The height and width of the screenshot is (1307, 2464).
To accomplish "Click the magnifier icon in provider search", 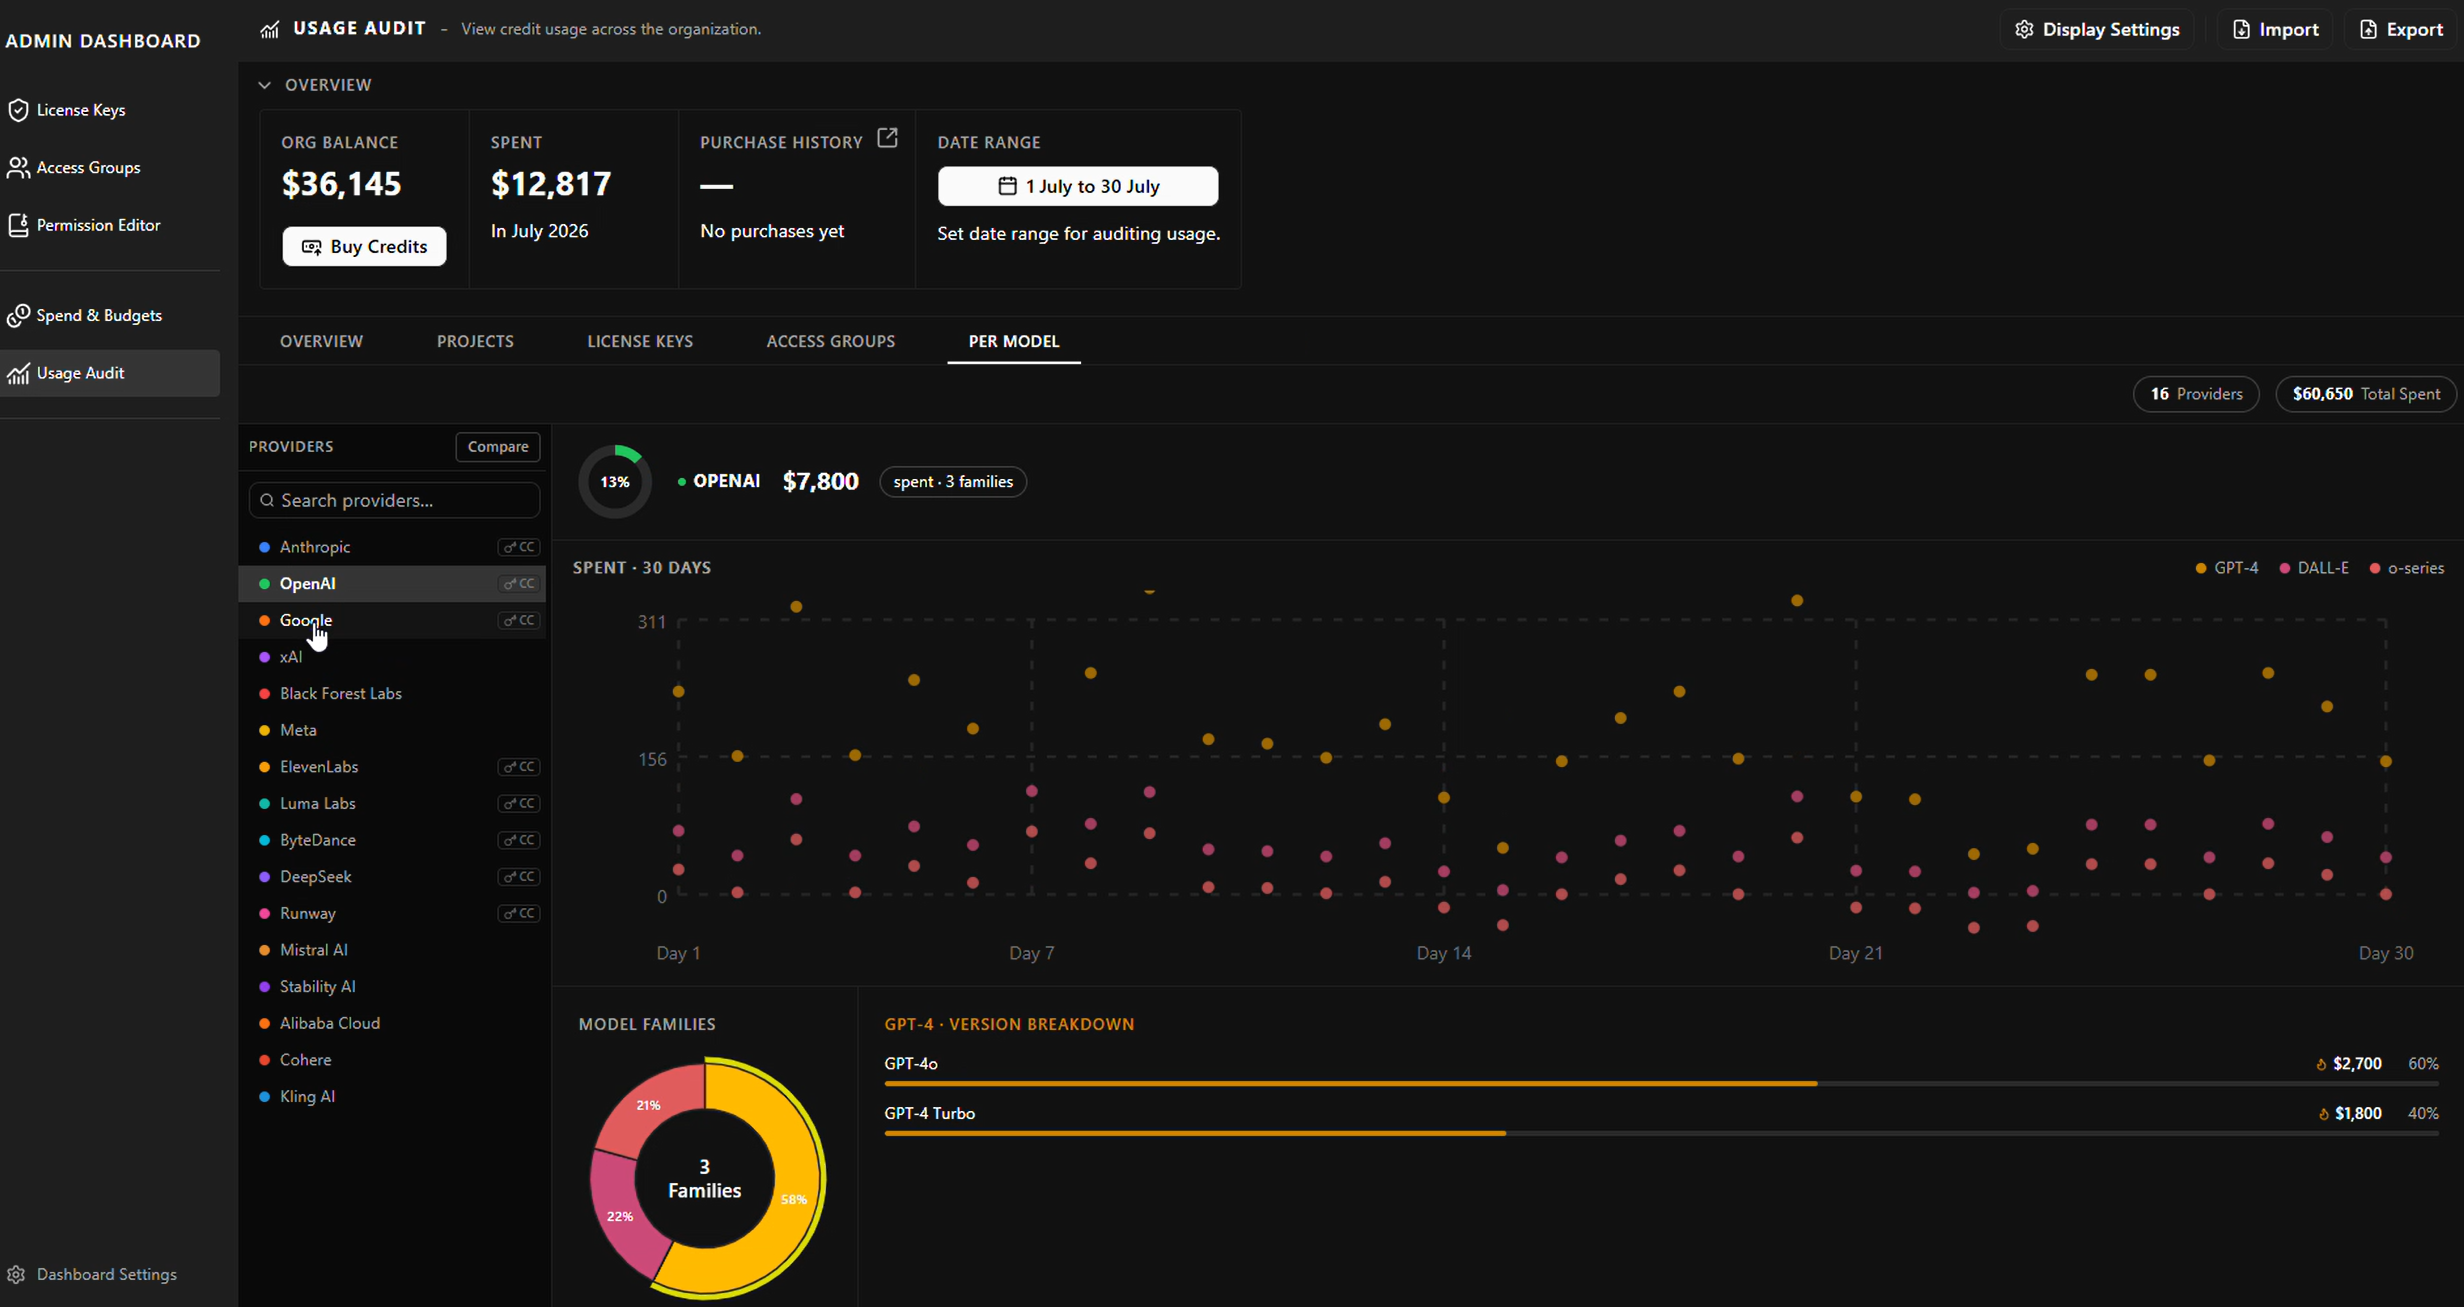I will [x=267, y=500].
